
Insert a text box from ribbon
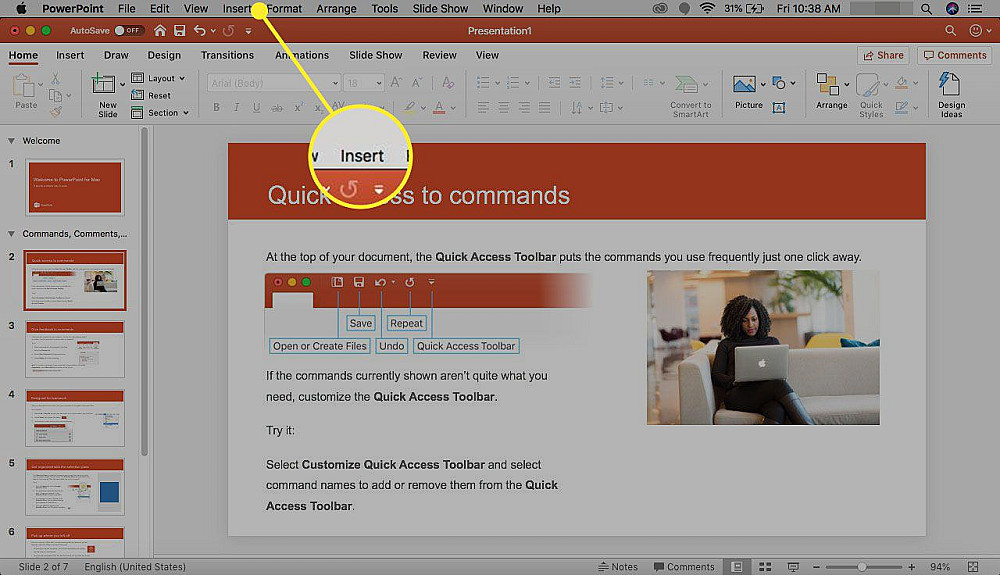click(779, 108)
